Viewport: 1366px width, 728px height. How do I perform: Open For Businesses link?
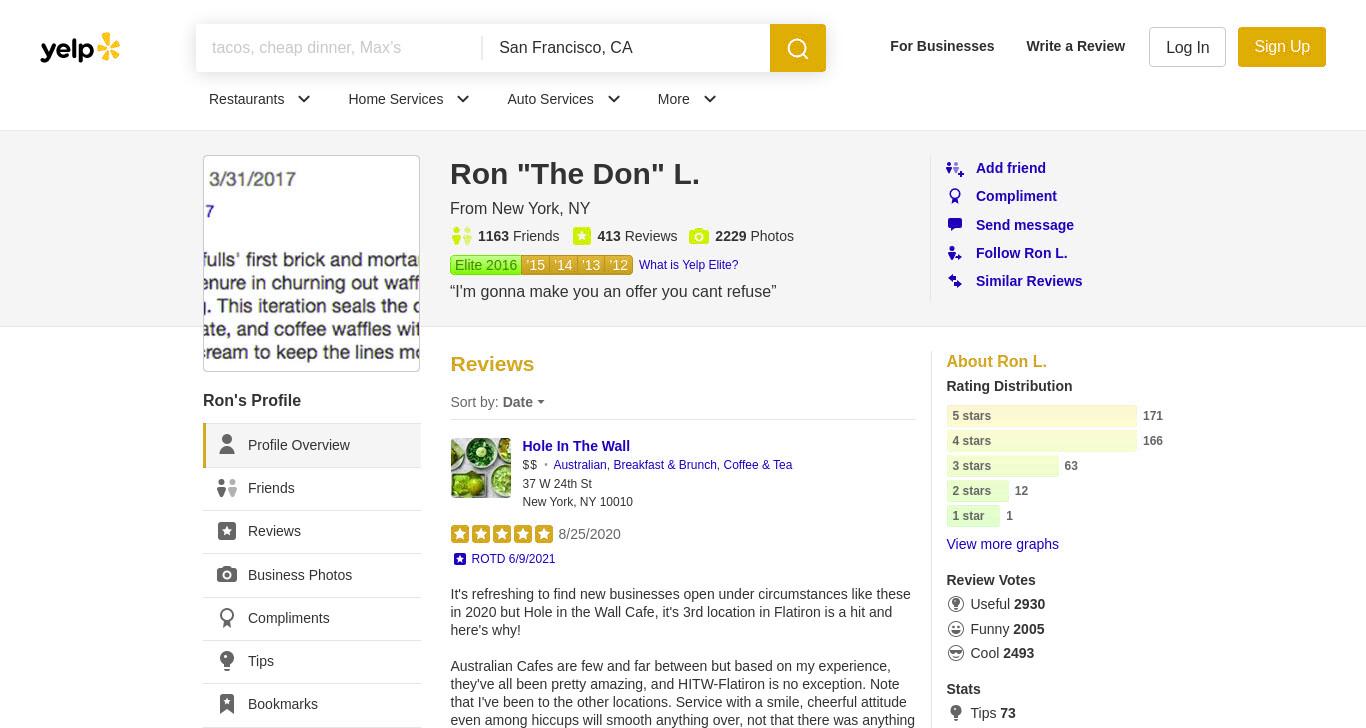click(x=942, y=46)
